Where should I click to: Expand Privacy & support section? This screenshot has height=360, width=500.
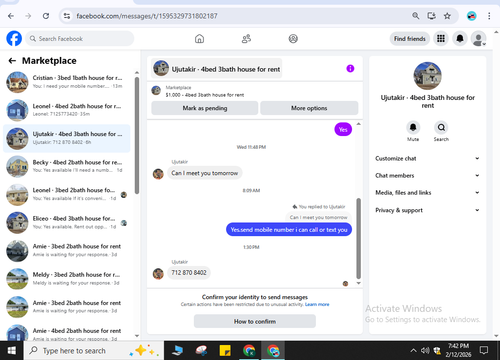coord(427,210)
